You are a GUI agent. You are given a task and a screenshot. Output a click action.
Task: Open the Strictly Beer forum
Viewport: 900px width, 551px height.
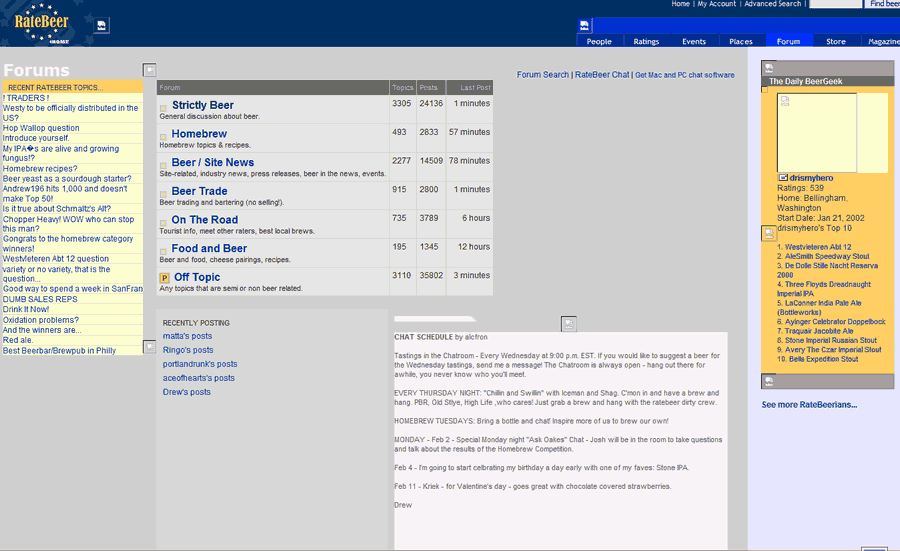point(203,105)
